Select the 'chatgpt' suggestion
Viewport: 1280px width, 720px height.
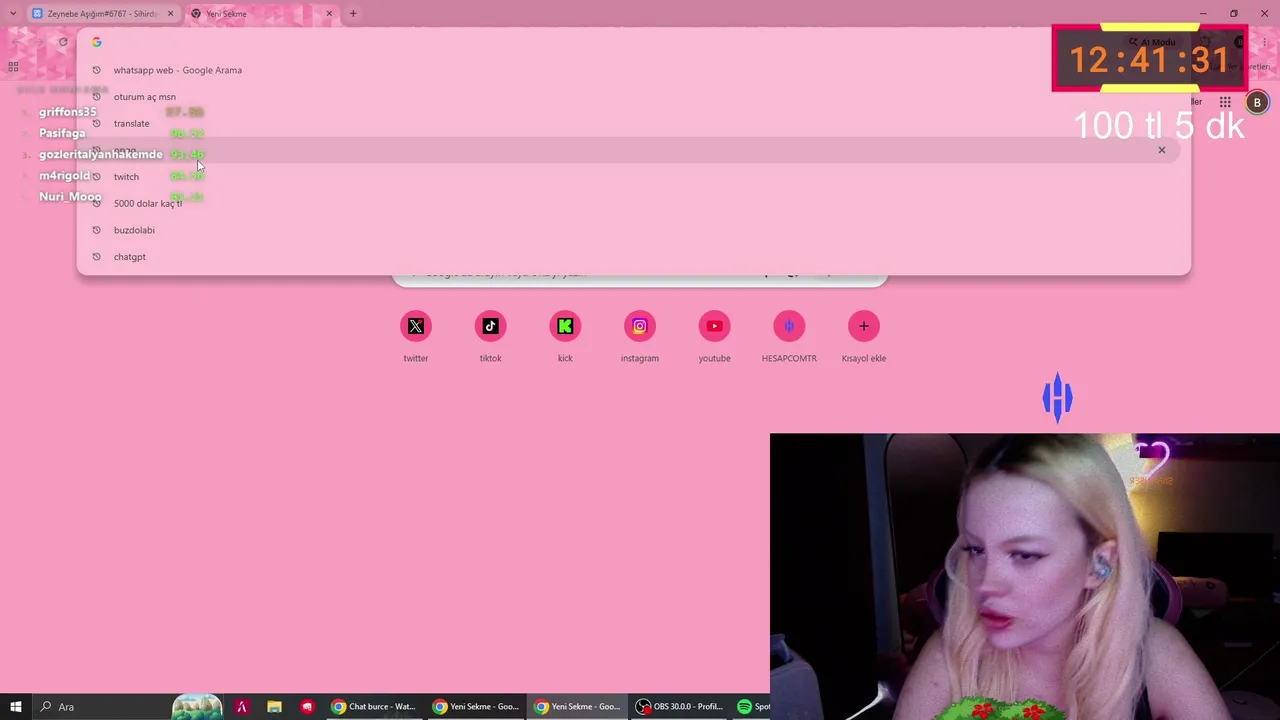click(x=634, y=257)
